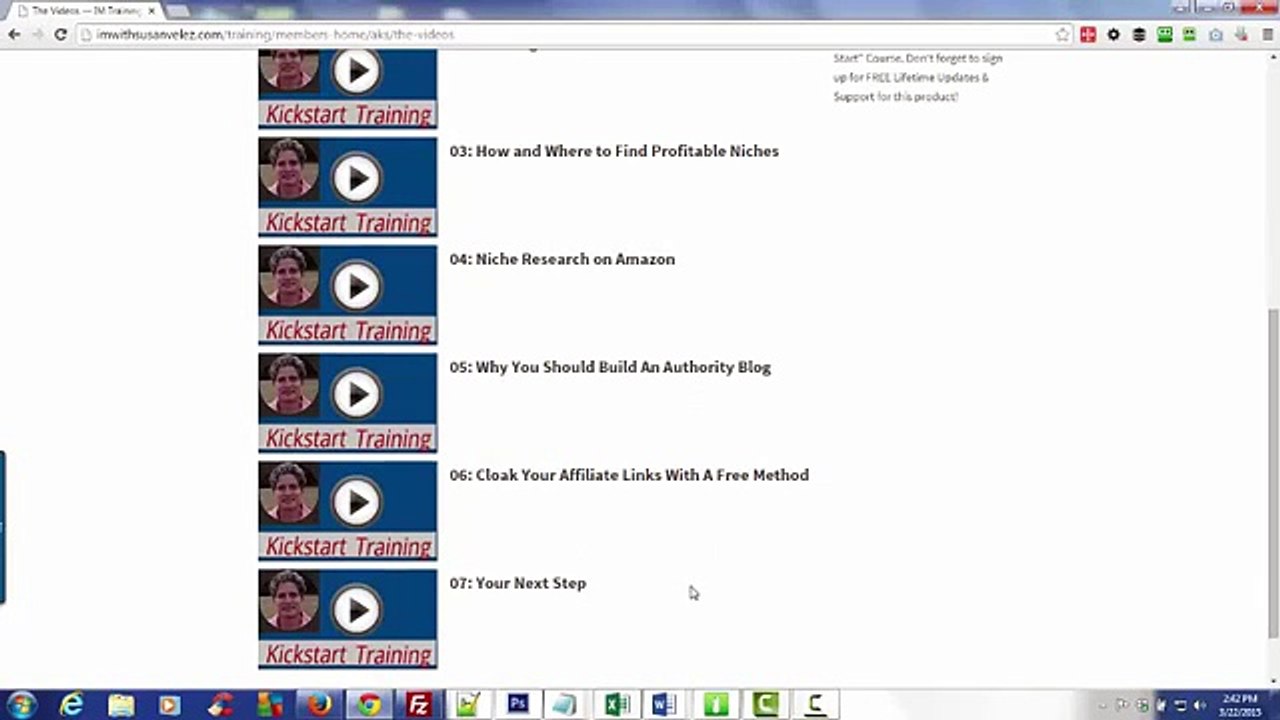The height and width of the screenshot is (720, 1280).
Task: Bookmark page with the star icon
Action: (1062, 34)
